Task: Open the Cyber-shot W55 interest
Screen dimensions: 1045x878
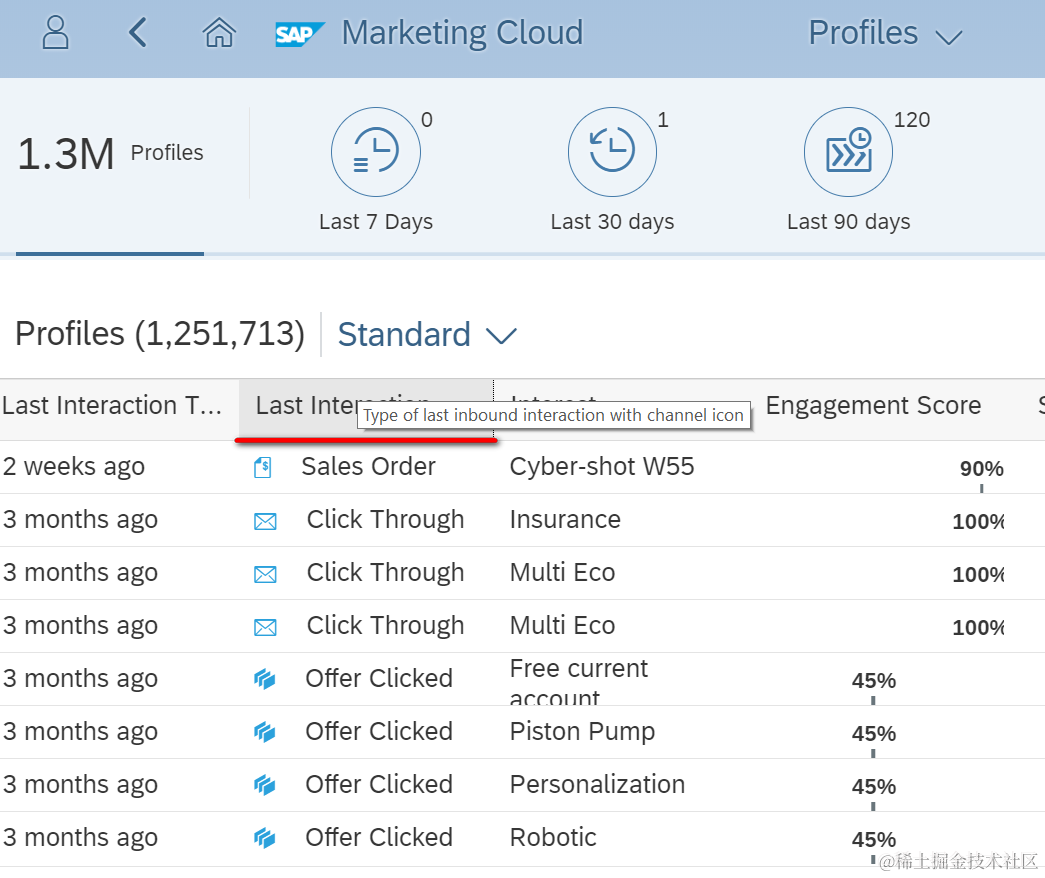Action: pos(601,467)
